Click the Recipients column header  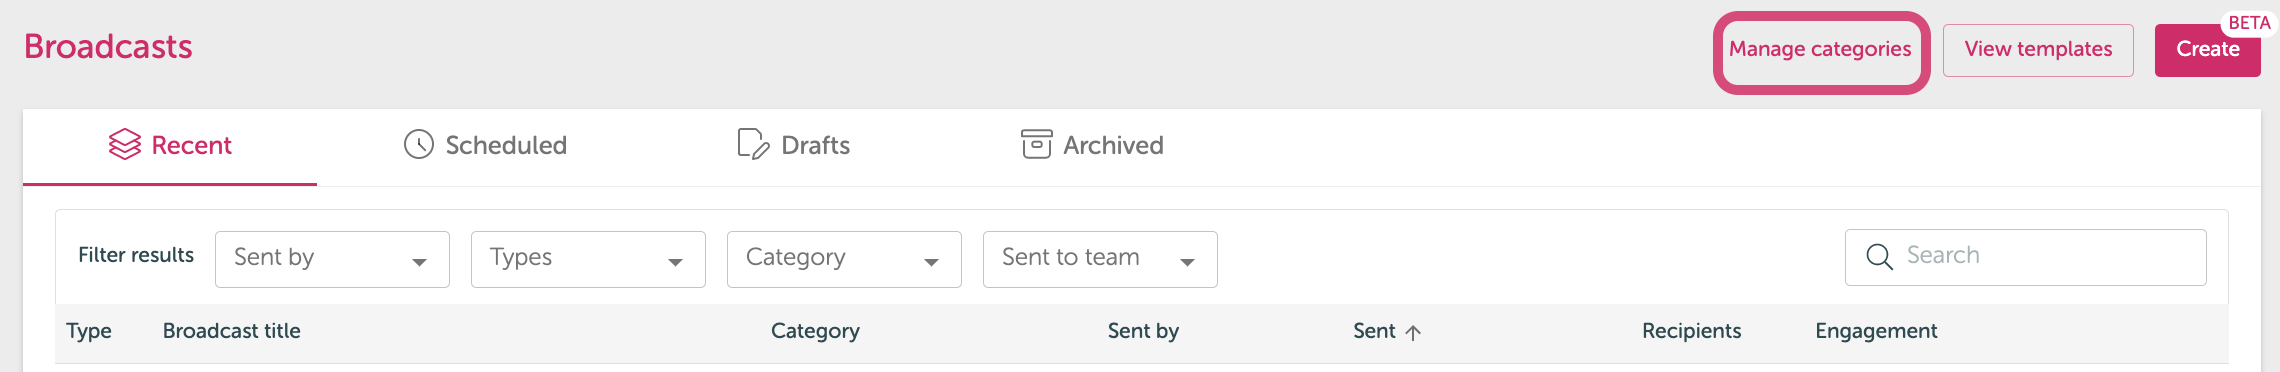[1691, 331]
